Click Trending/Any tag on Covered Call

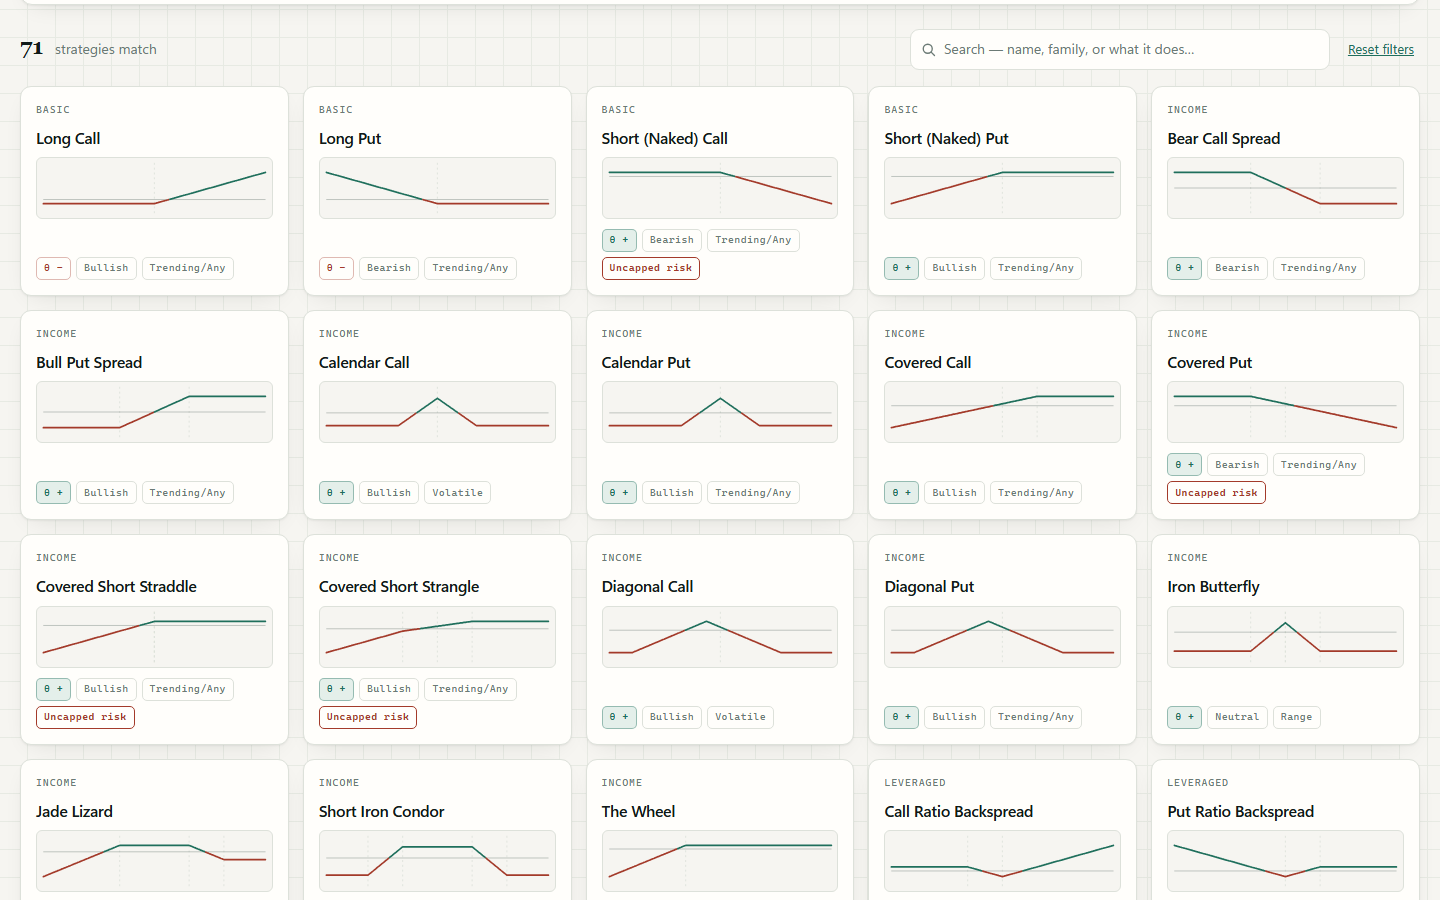[1035, 493]
